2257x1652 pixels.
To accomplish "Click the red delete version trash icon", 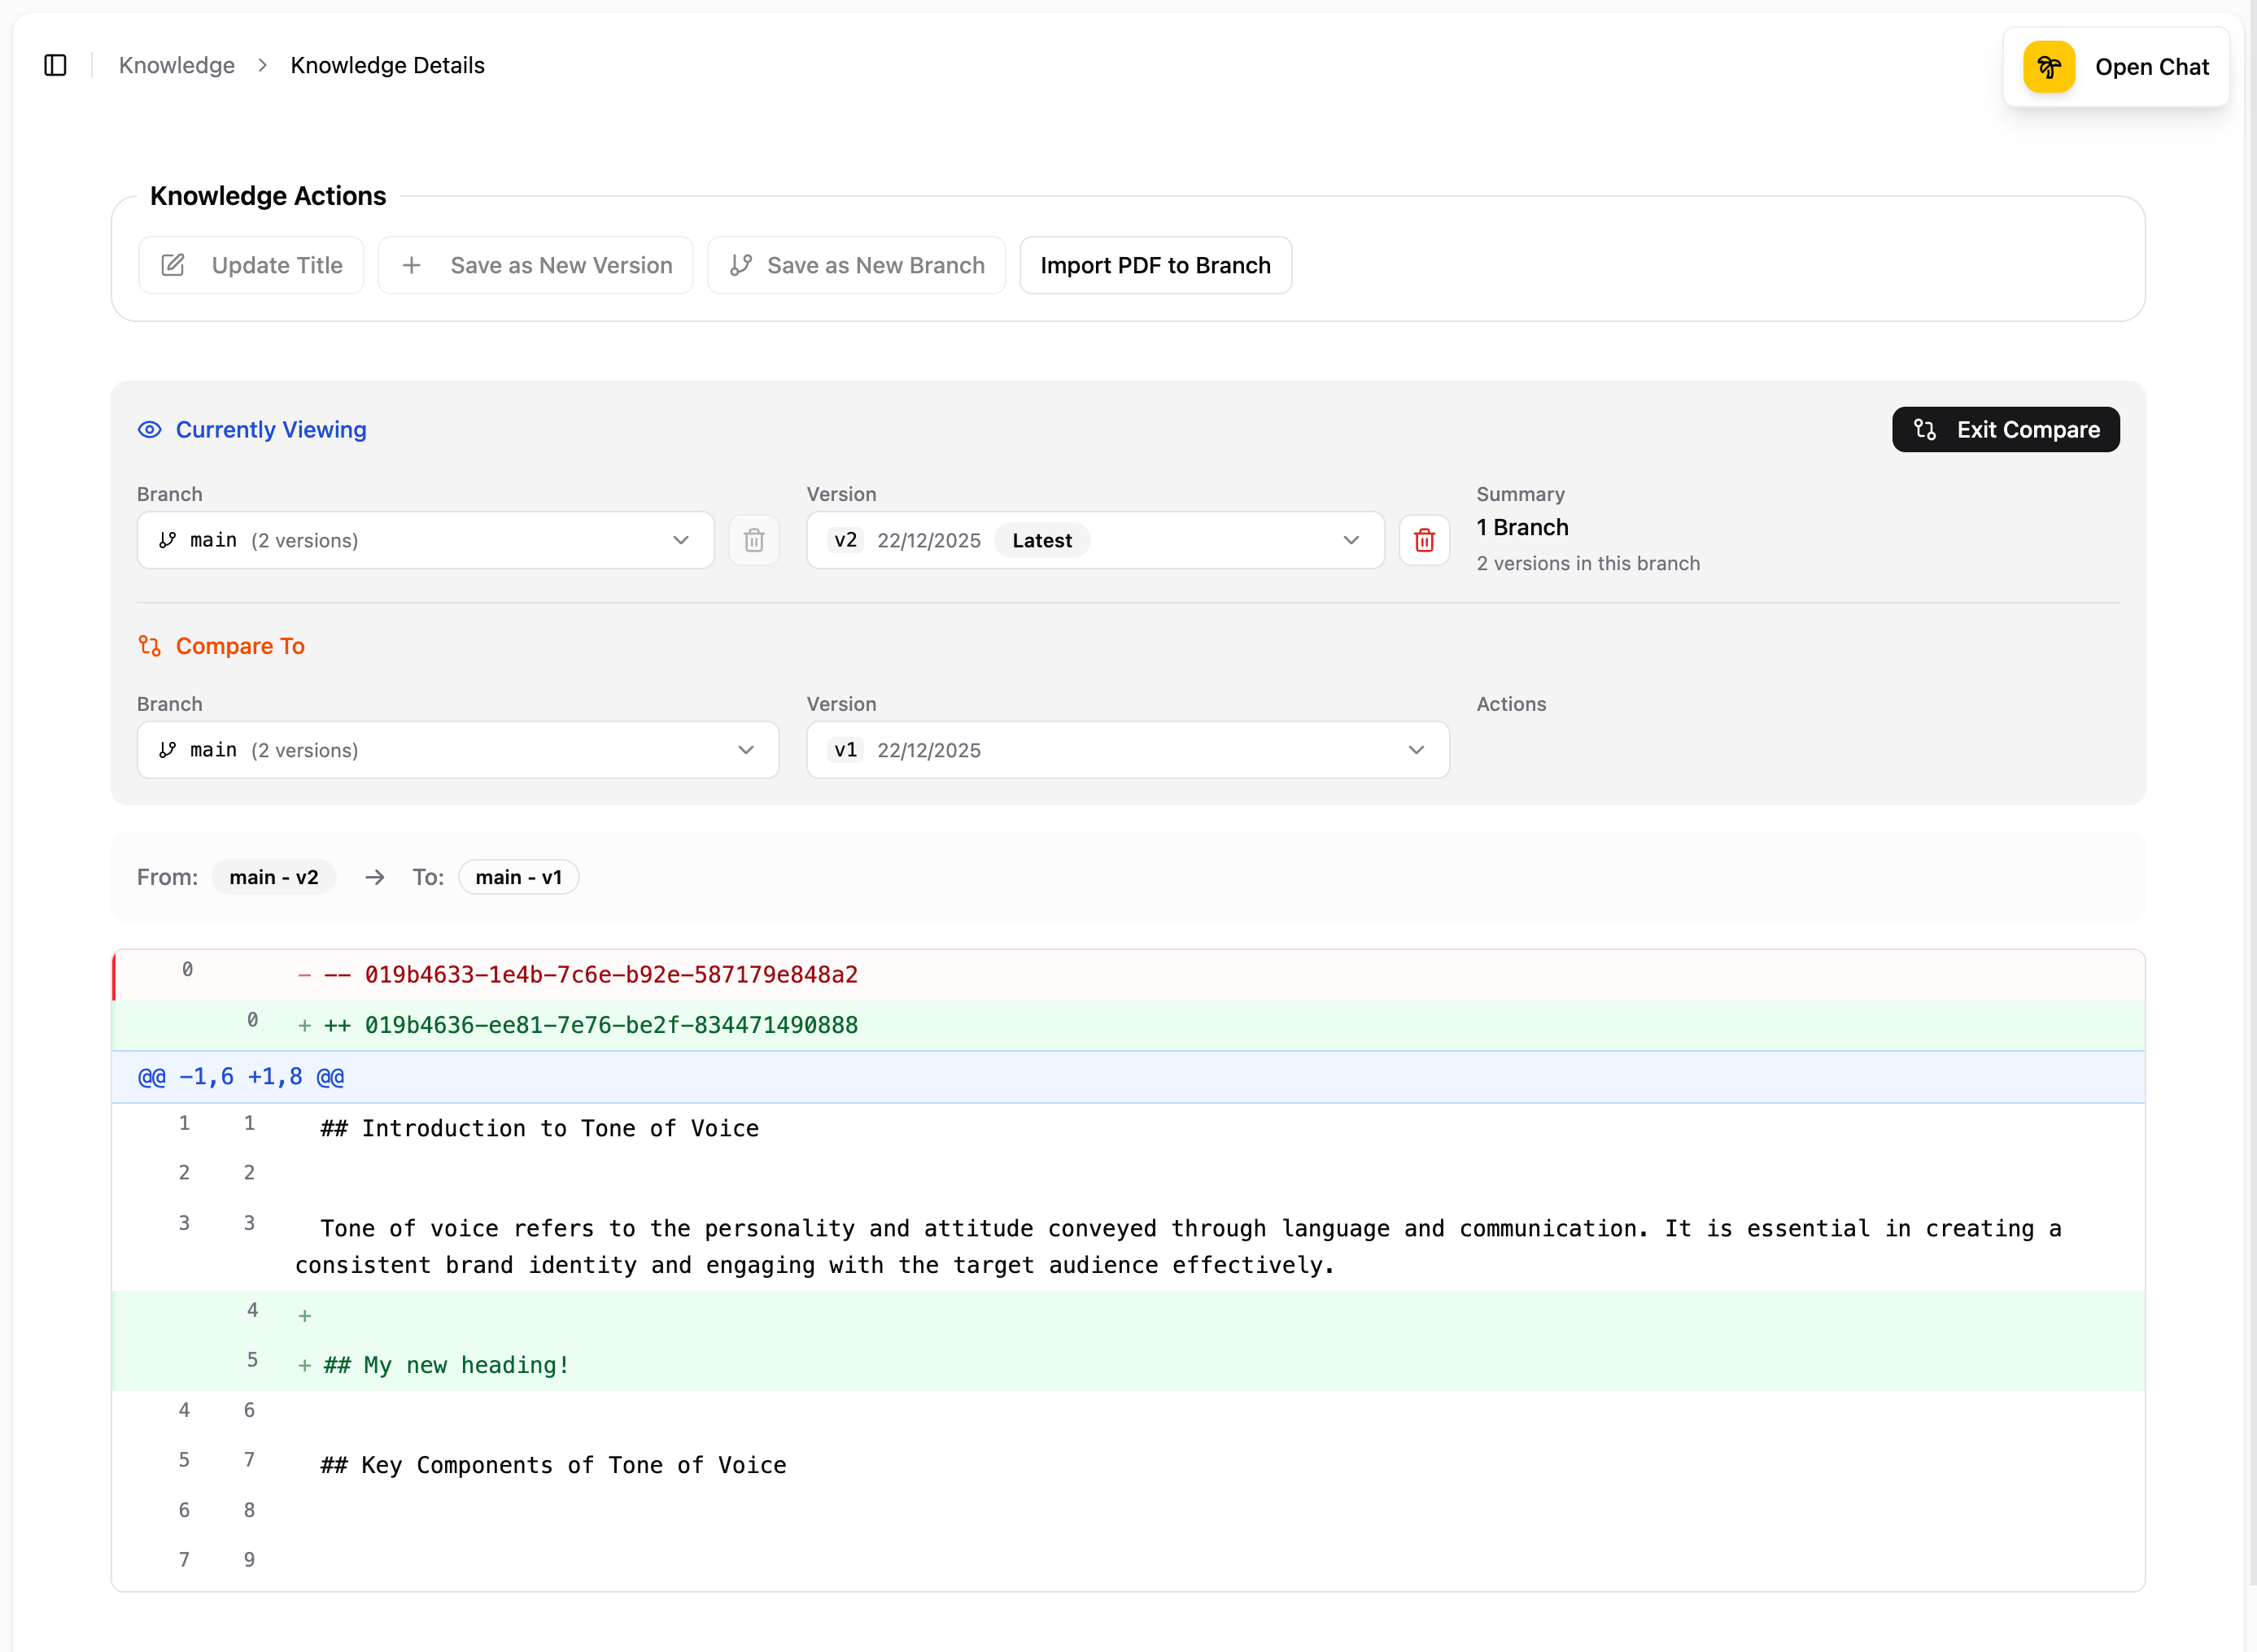I will (1423, 540).
